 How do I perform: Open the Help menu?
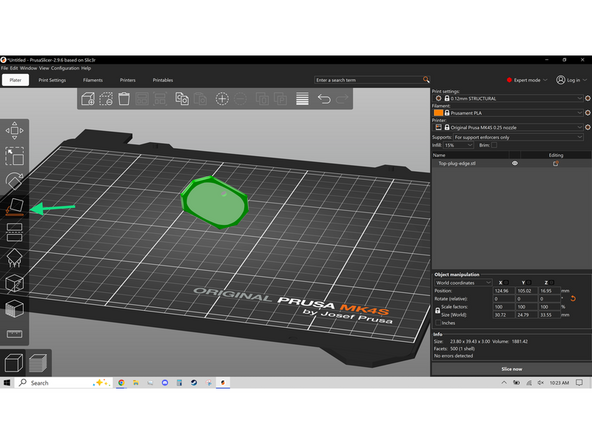pyautogui.click(x=86, y=68)
